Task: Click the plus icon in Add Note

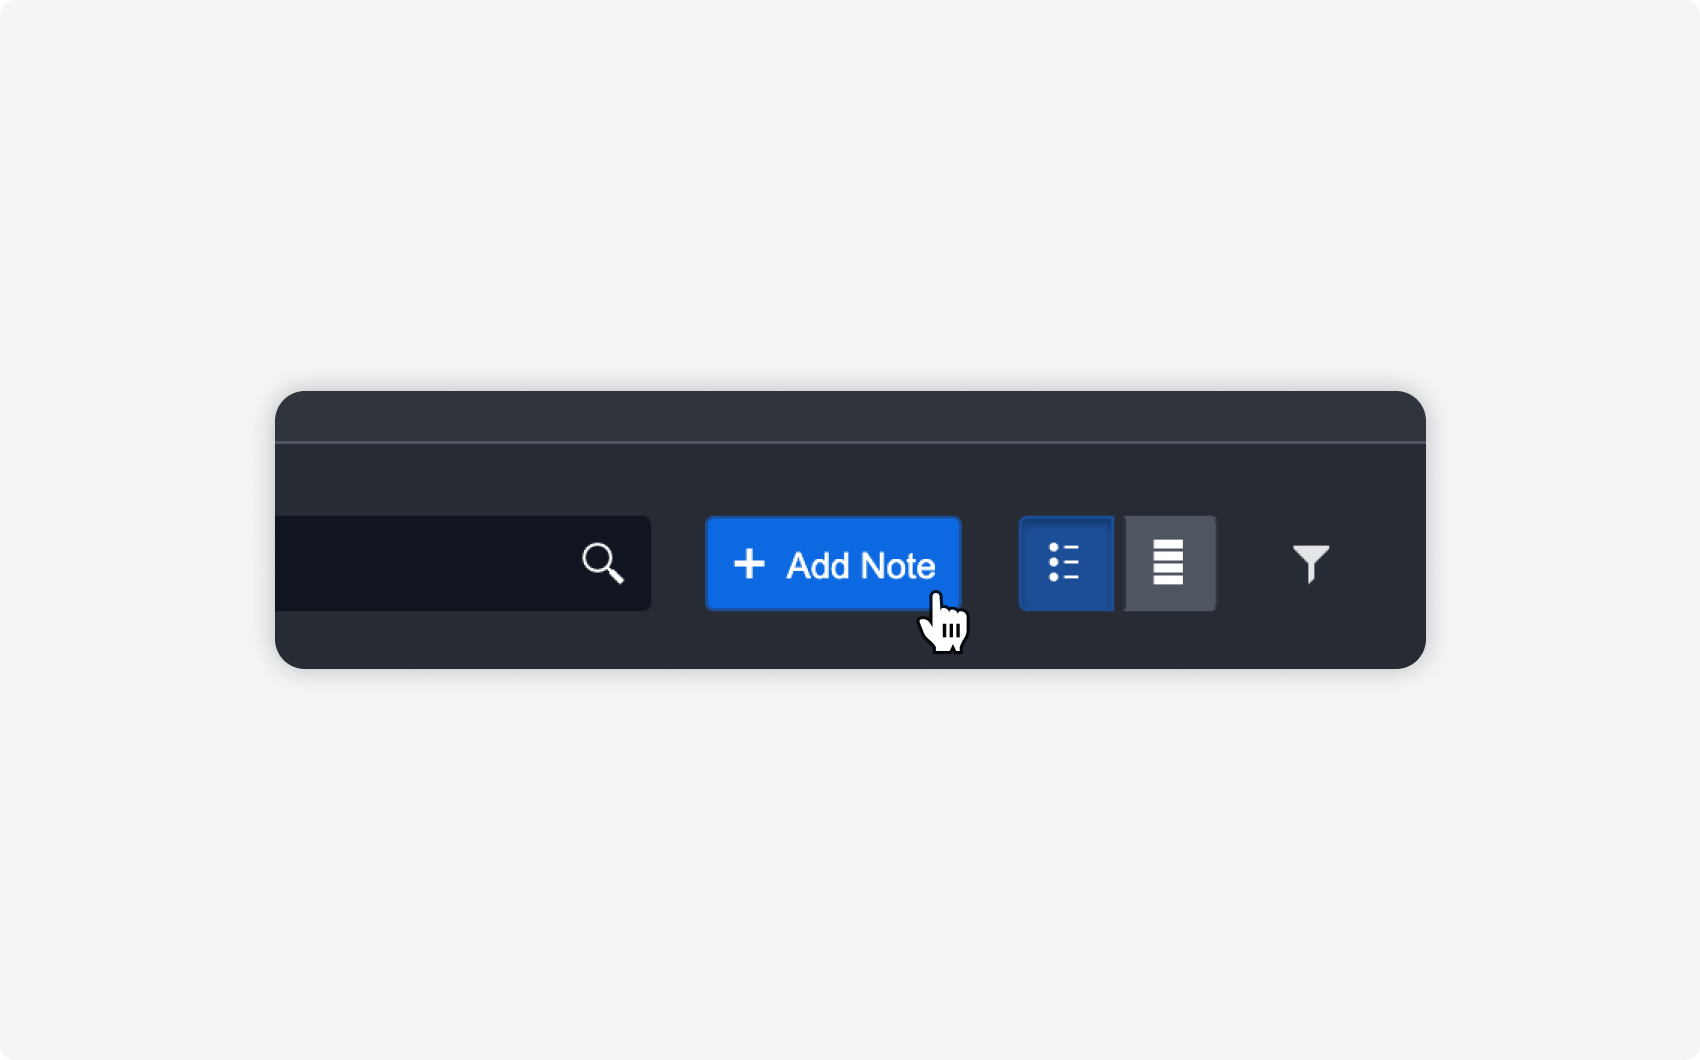Action: tap(749, 564)
